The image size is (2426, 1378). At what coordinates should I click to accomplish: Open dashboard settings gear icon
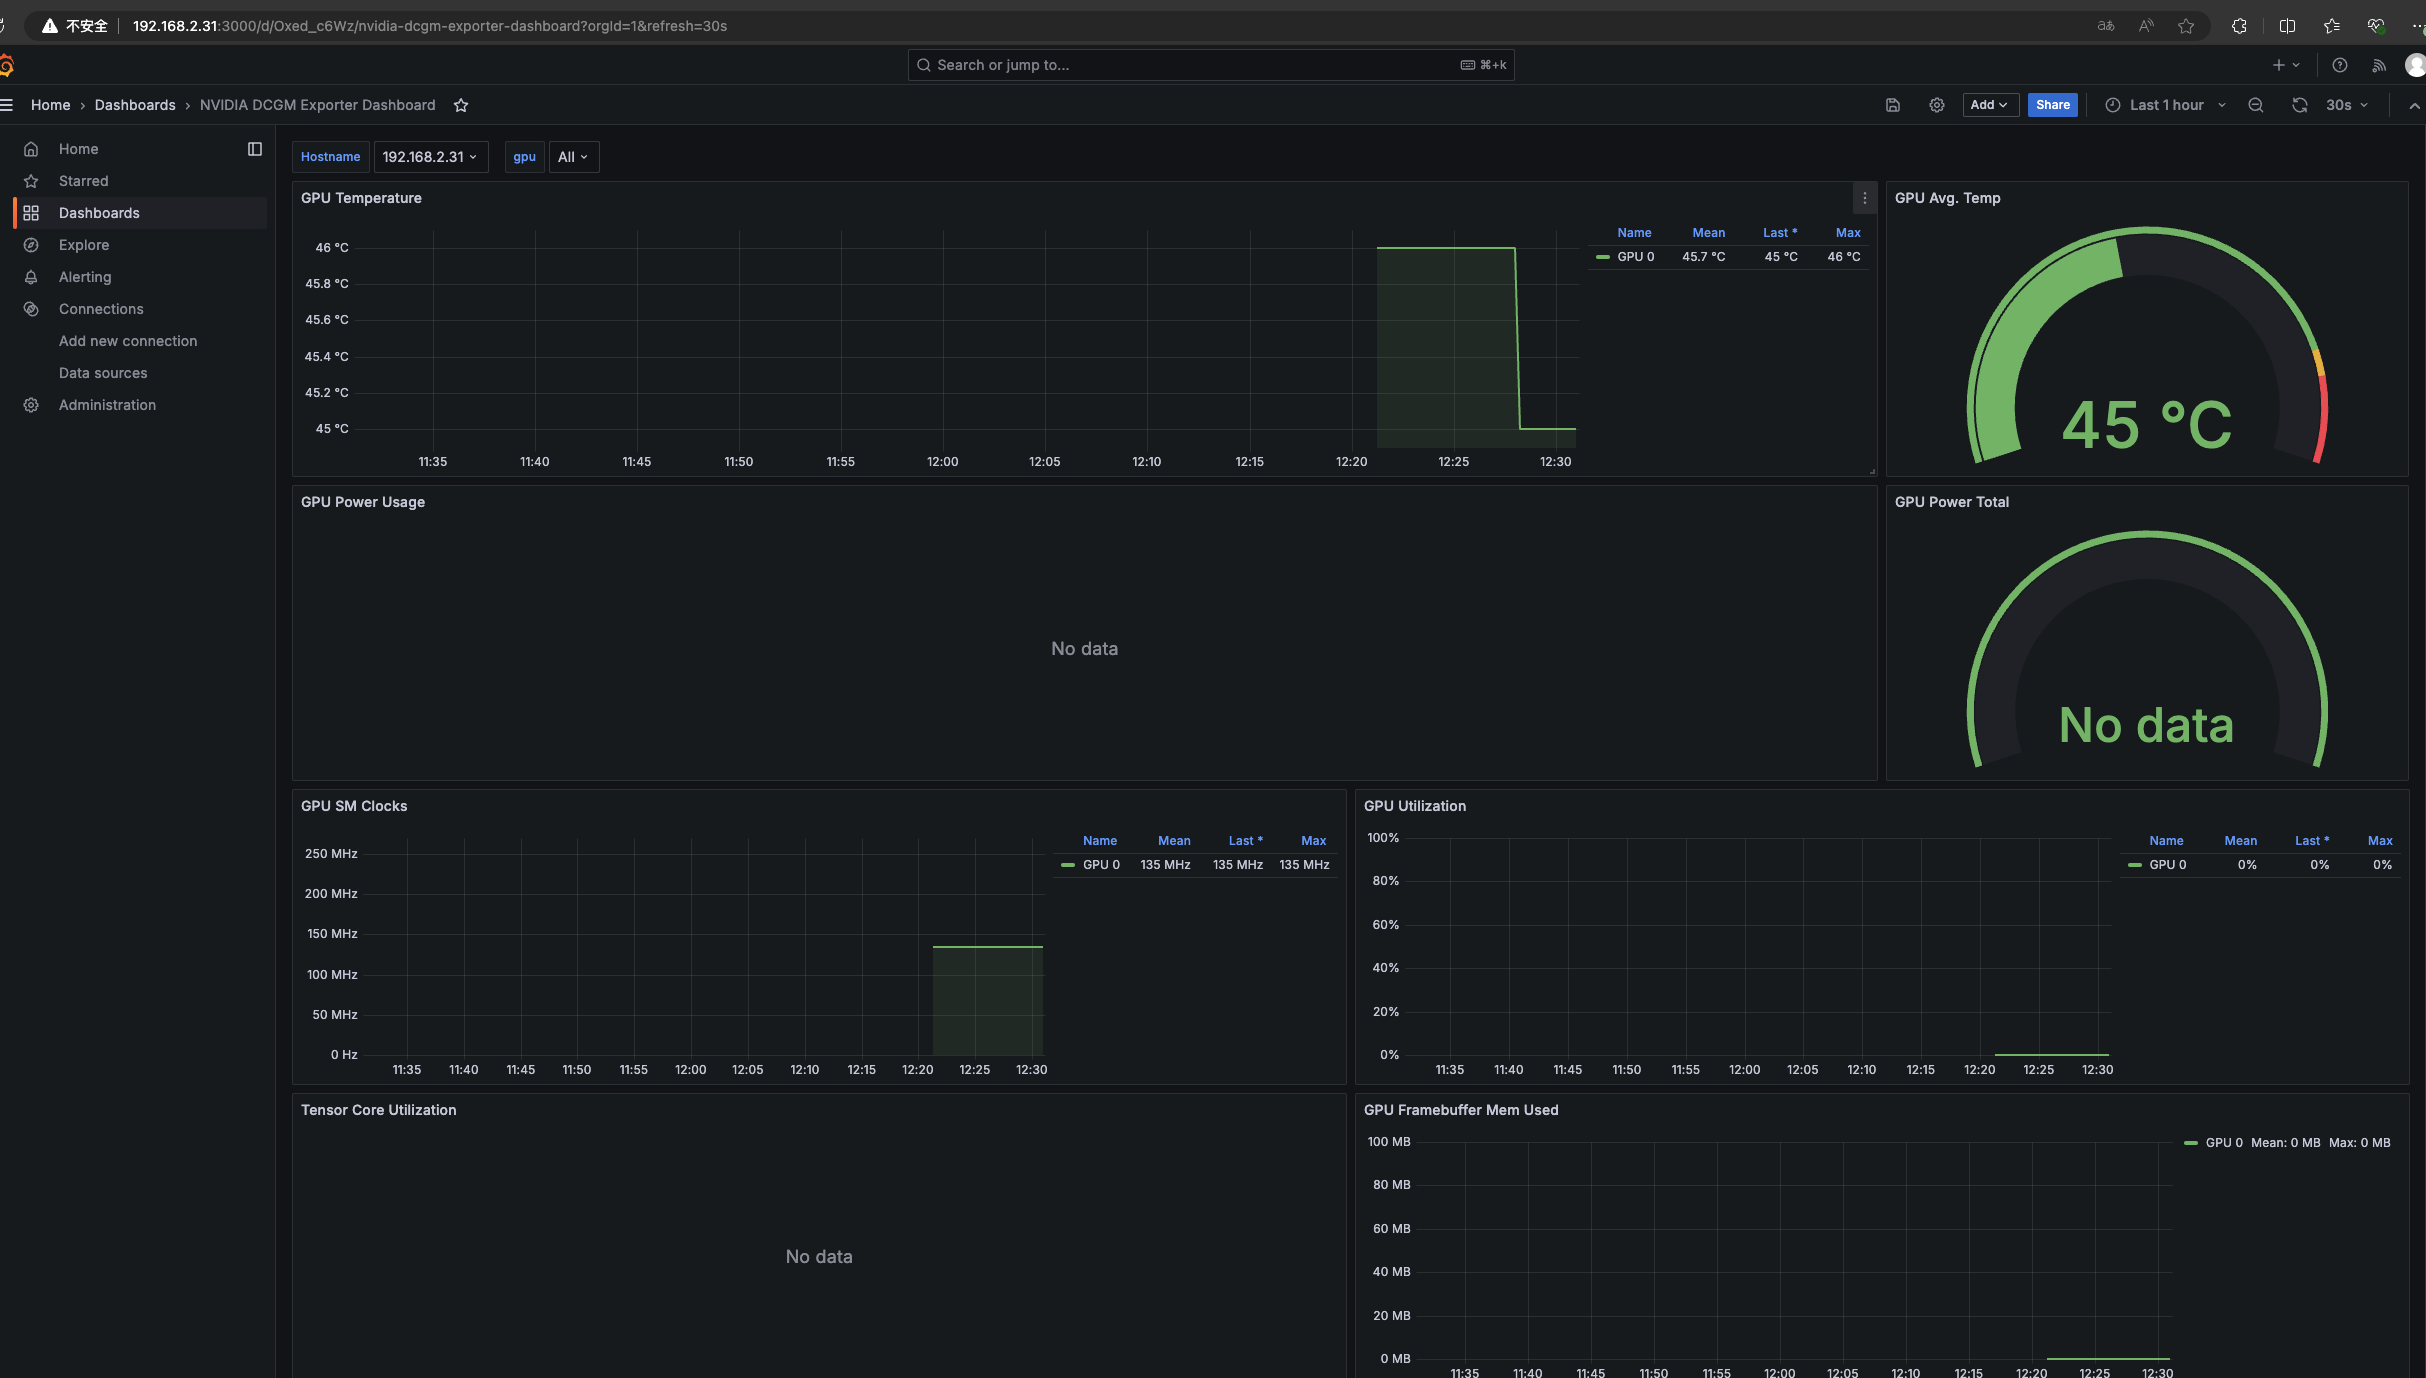click(1937, 105)
